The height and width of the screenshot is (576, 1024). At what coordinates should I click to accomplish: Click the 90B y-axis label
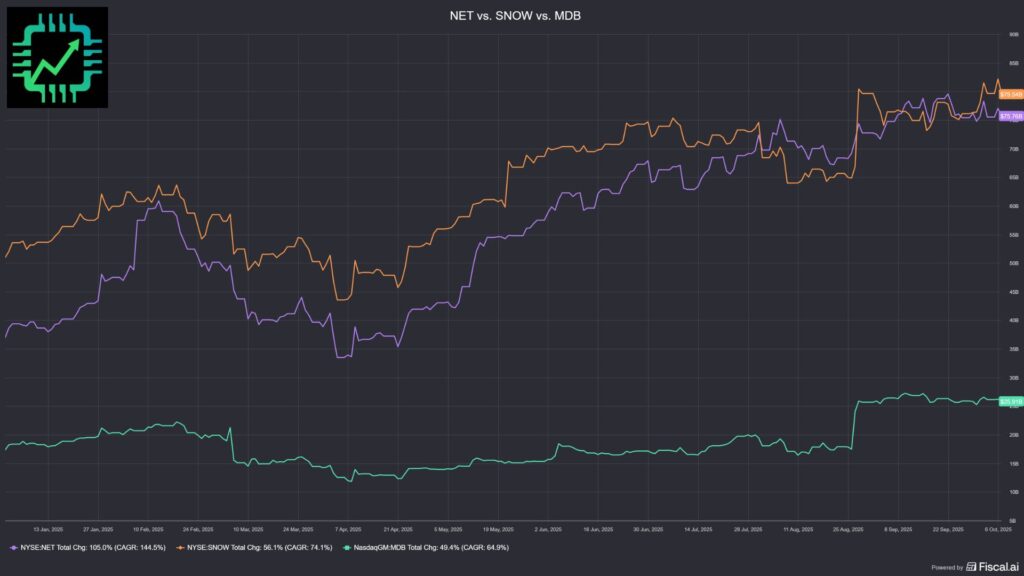pos(1012,35)
